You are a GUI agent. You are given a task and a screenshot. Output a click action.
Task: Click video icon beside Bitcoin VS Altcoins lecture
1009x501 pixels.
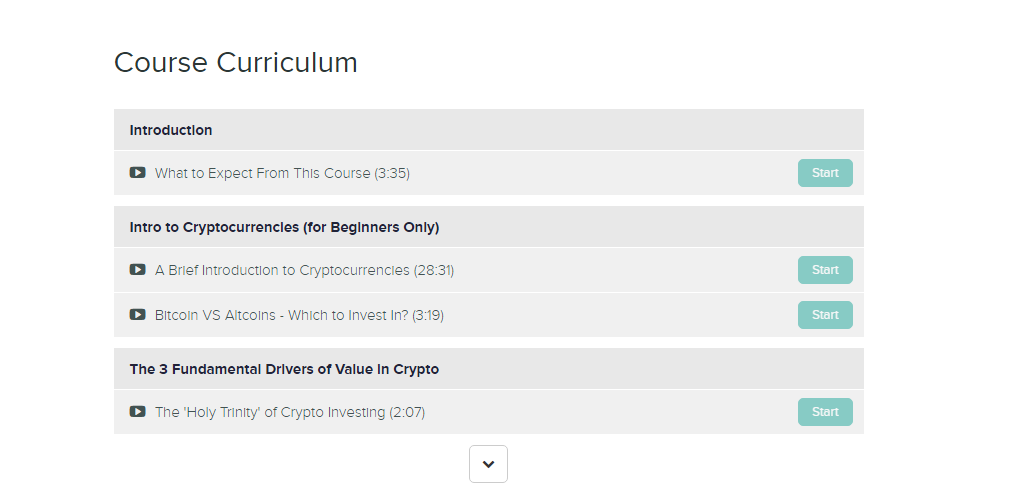pyautogui.click(x=137, y=314)
